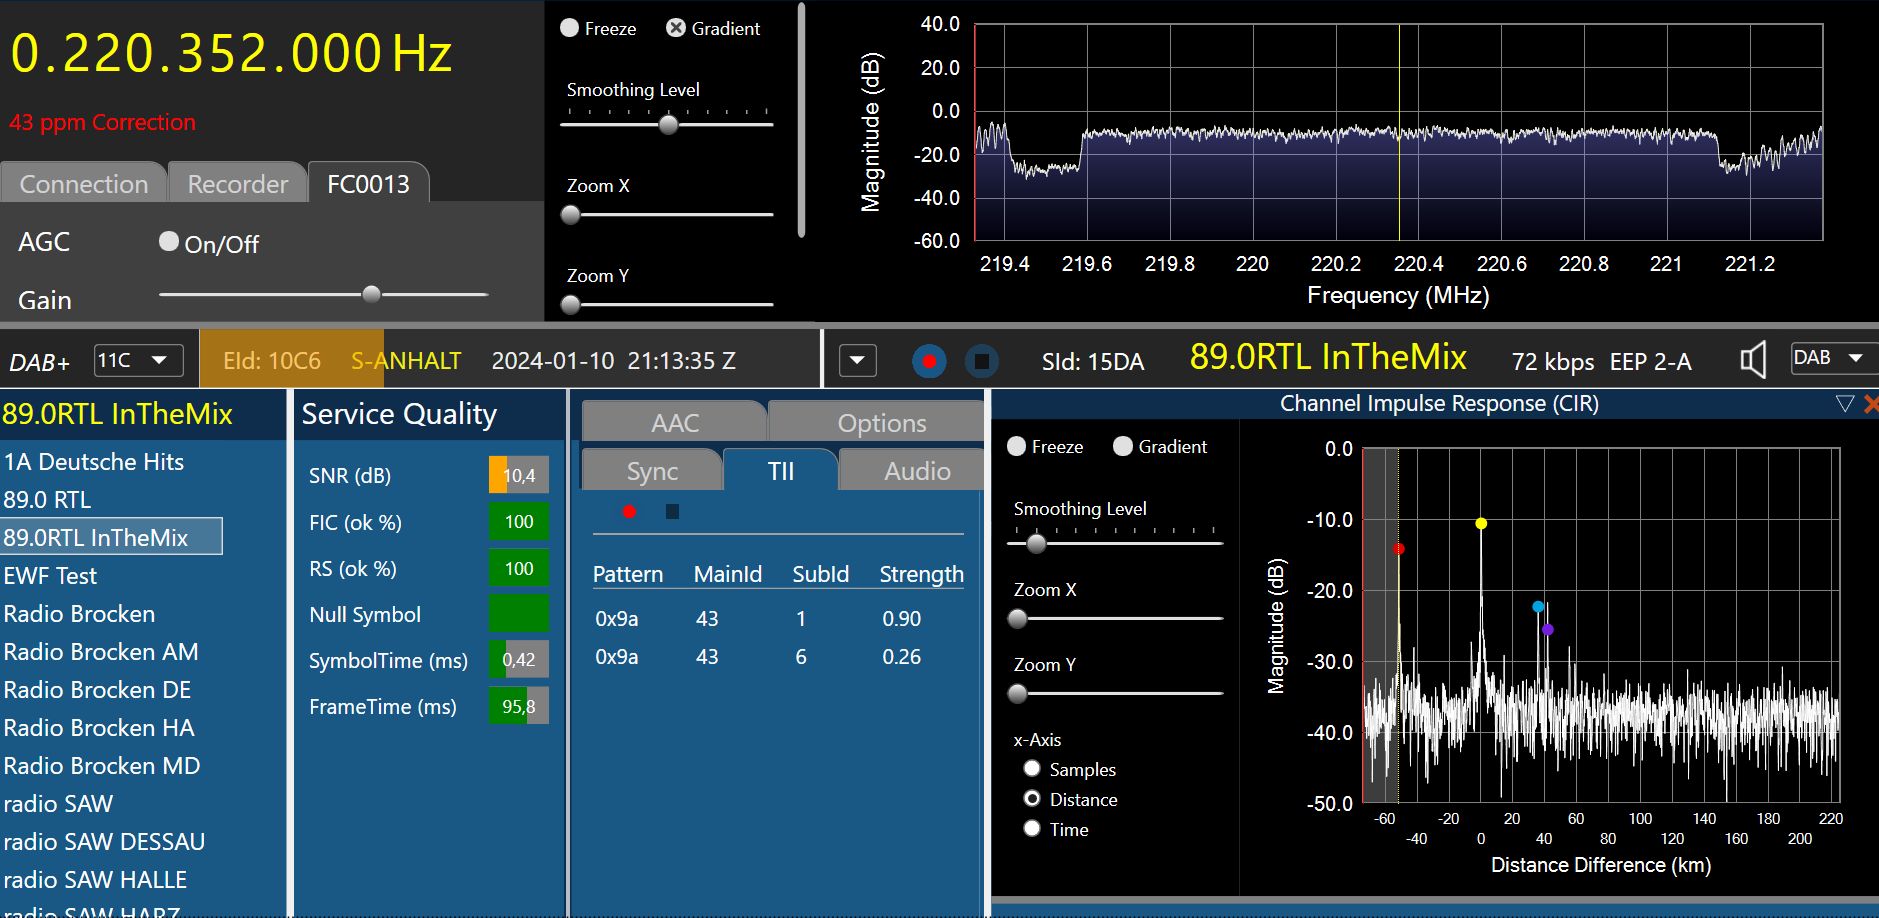Switch to the Recorder tab
This screenshot has height=918, width=1879.
[237, 184]
